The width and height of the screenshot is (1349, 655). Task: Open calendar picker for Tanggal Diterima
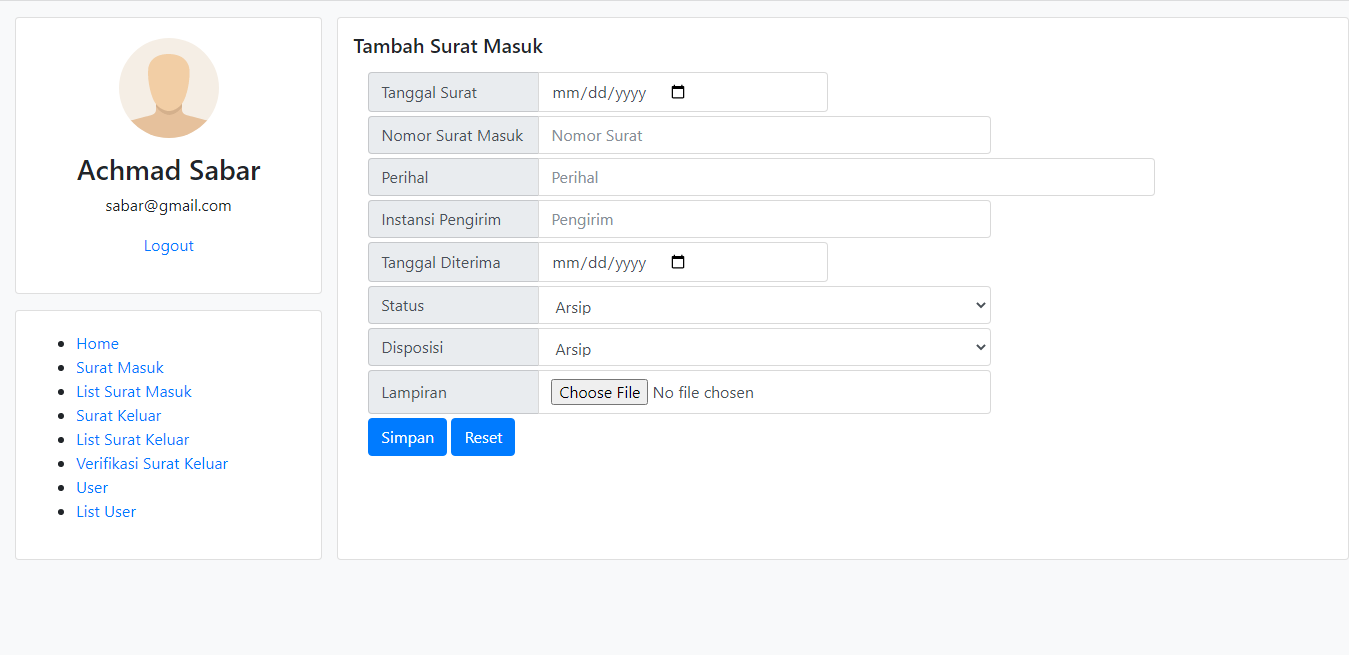pos(678,263)
